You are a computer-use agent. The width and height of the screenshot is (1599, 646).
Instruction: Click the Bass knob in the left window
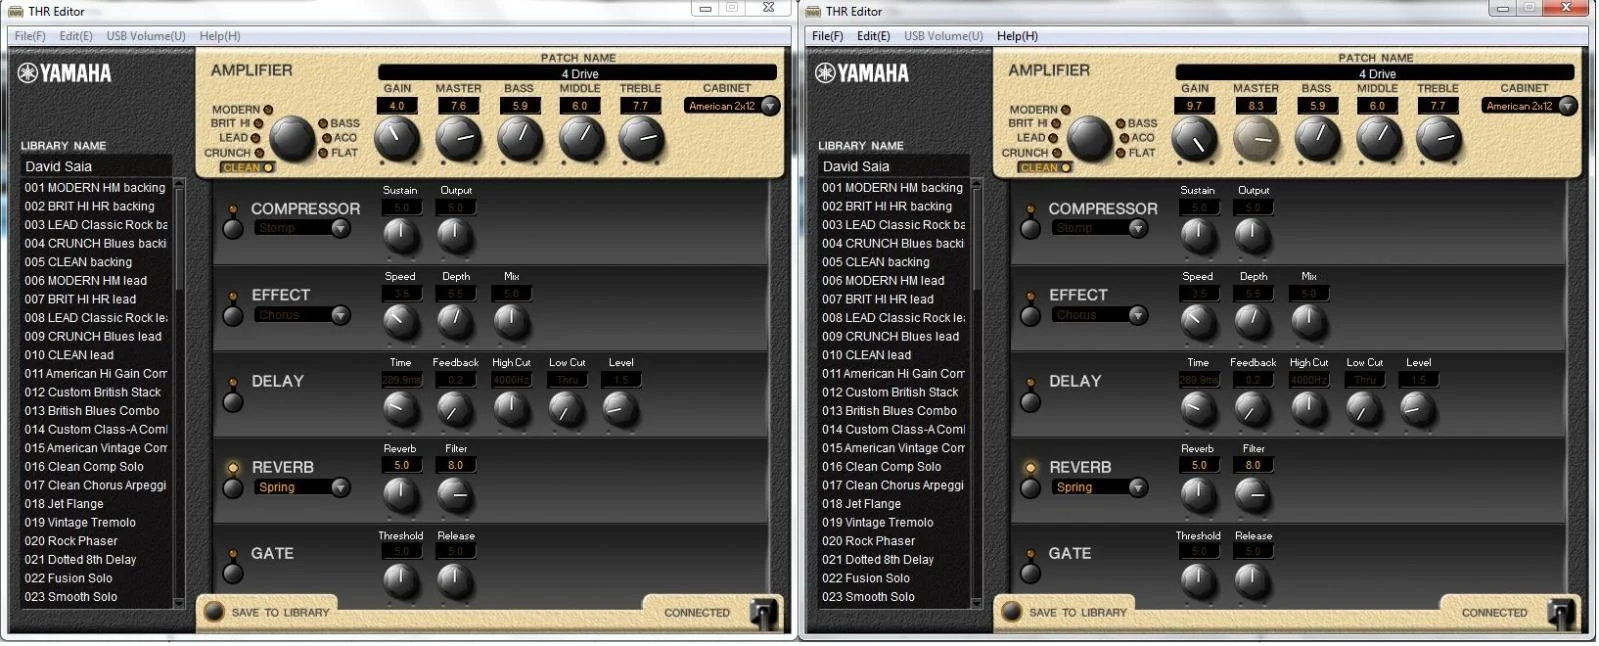pyautogui.click(x=519, y=139)
